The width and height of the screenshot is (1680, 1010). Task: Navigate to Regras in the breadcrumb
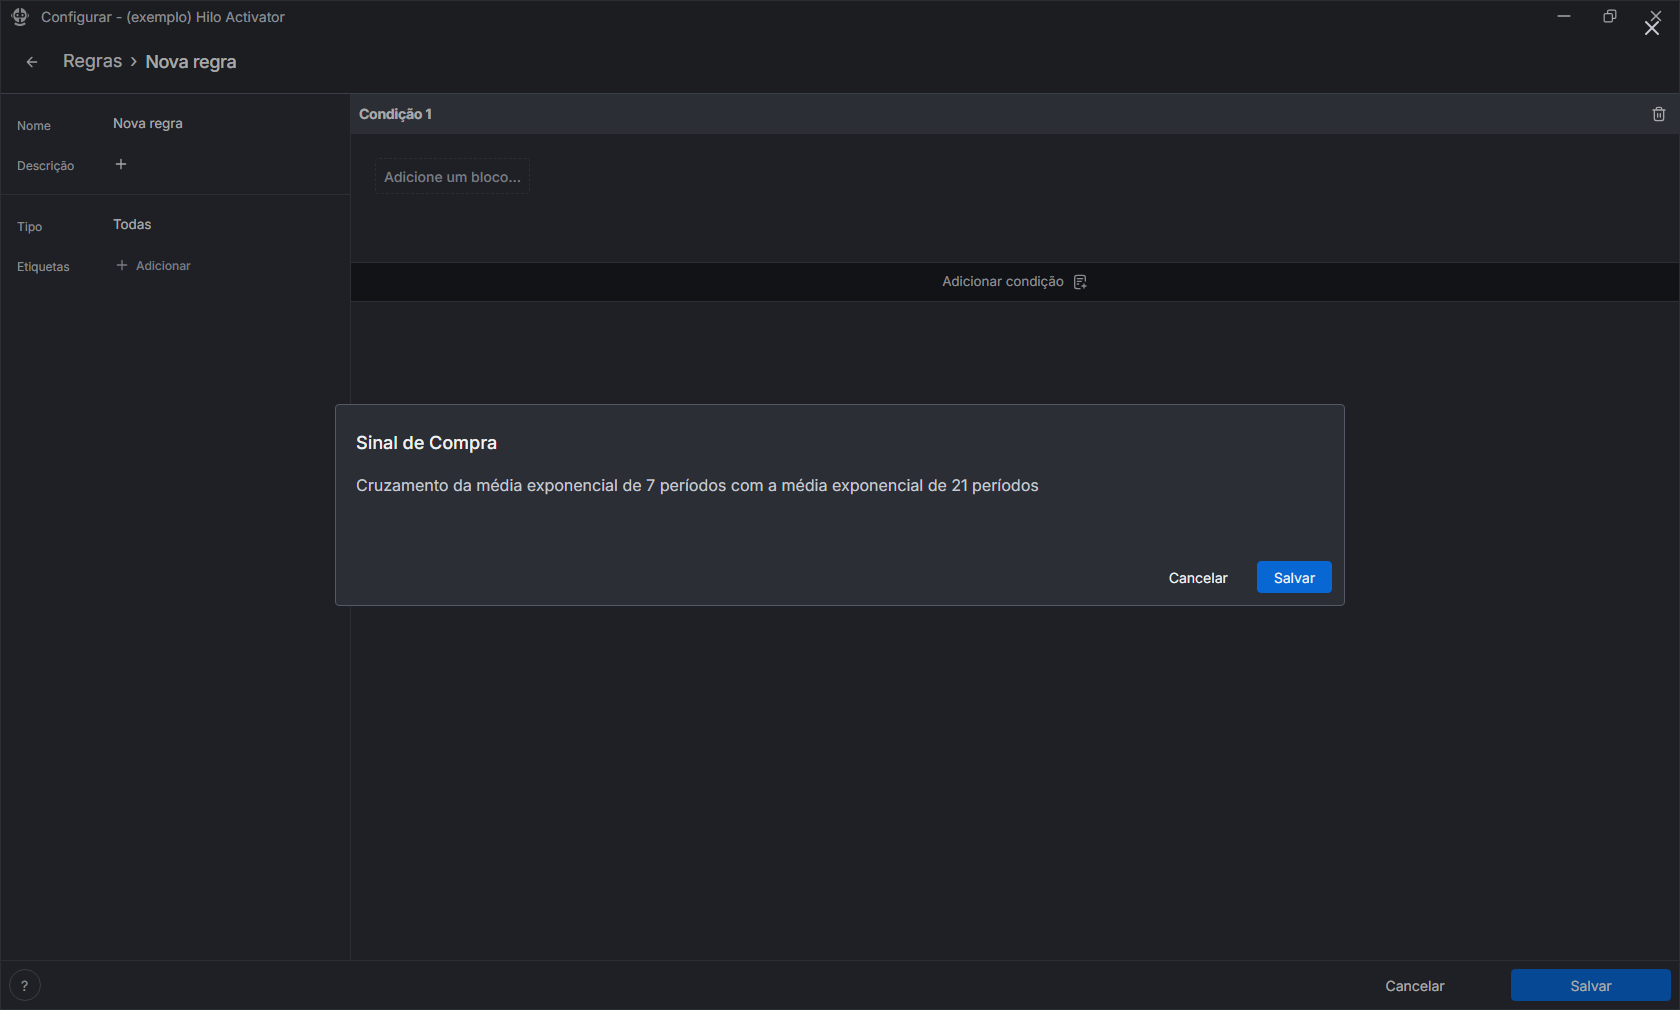92,62
